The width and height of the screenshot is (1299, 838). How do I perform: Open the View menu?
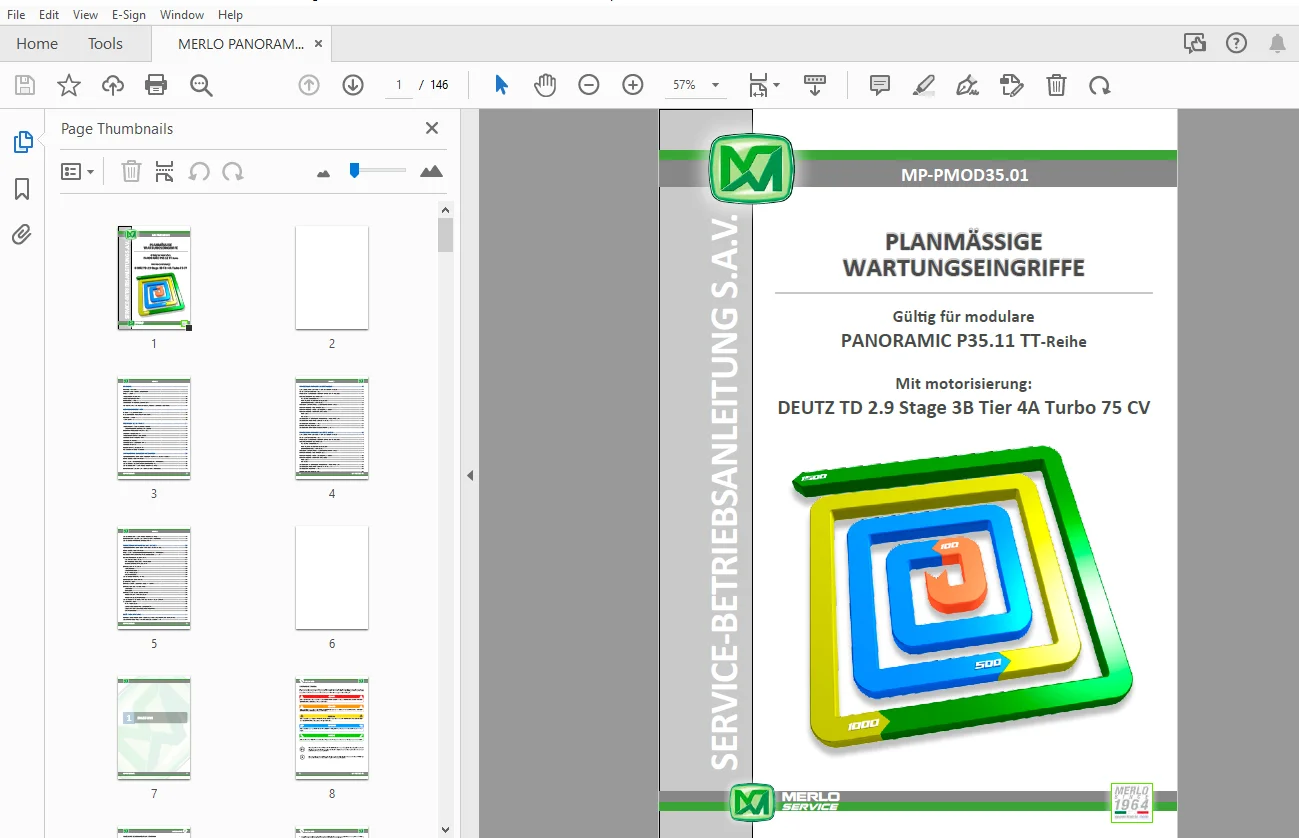(86, 15)
